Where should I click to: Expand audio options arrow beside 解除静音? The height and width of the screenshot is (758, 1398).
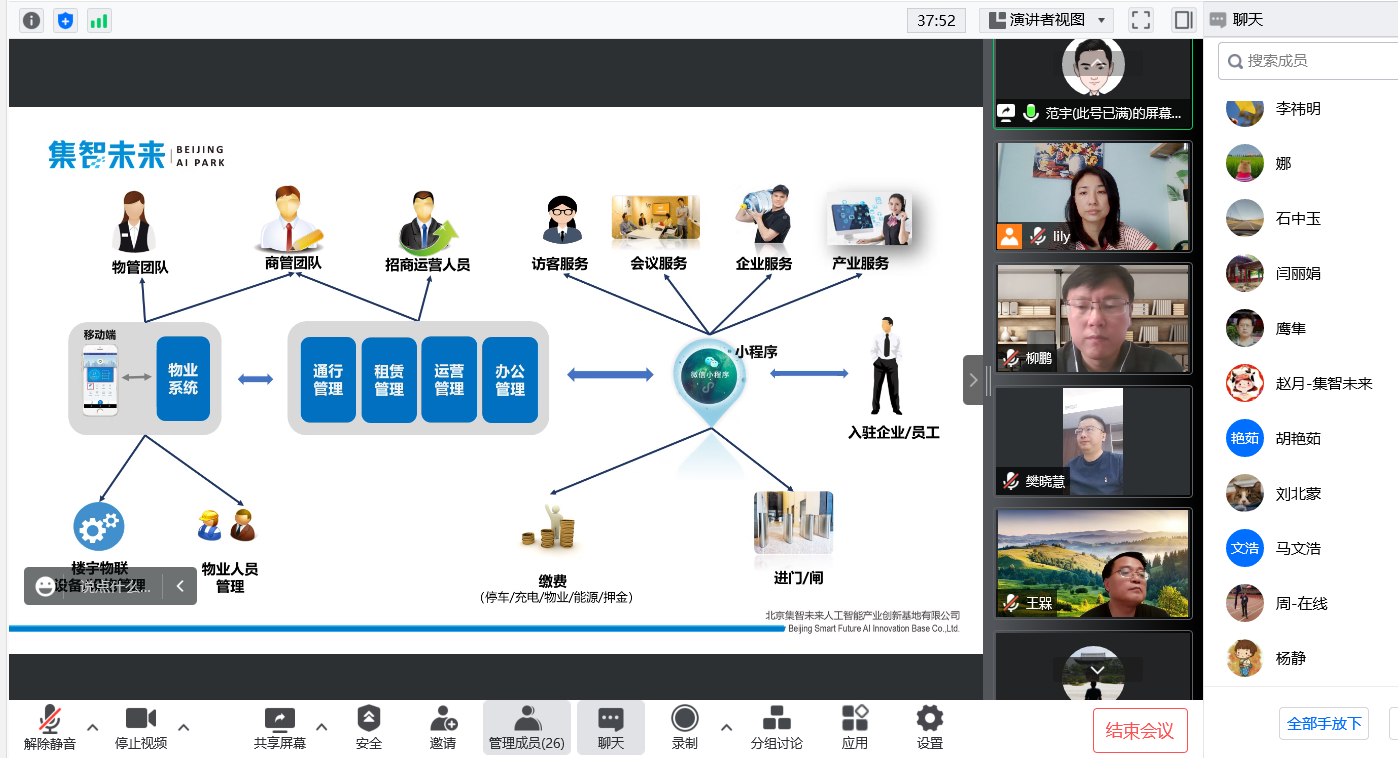click(93, 727)
